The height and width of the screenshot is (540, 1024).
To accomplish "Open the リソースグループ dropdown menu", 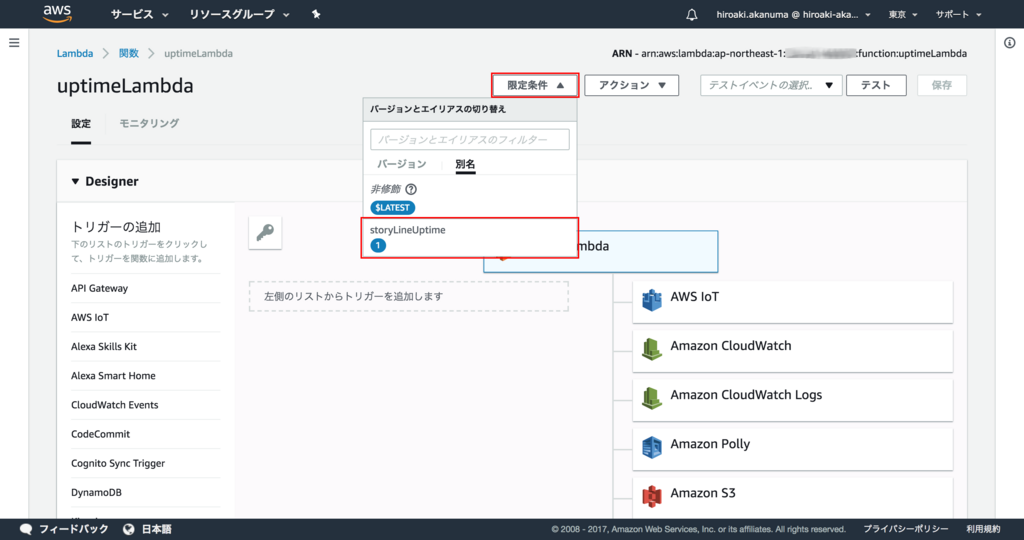I will [239, 14].
